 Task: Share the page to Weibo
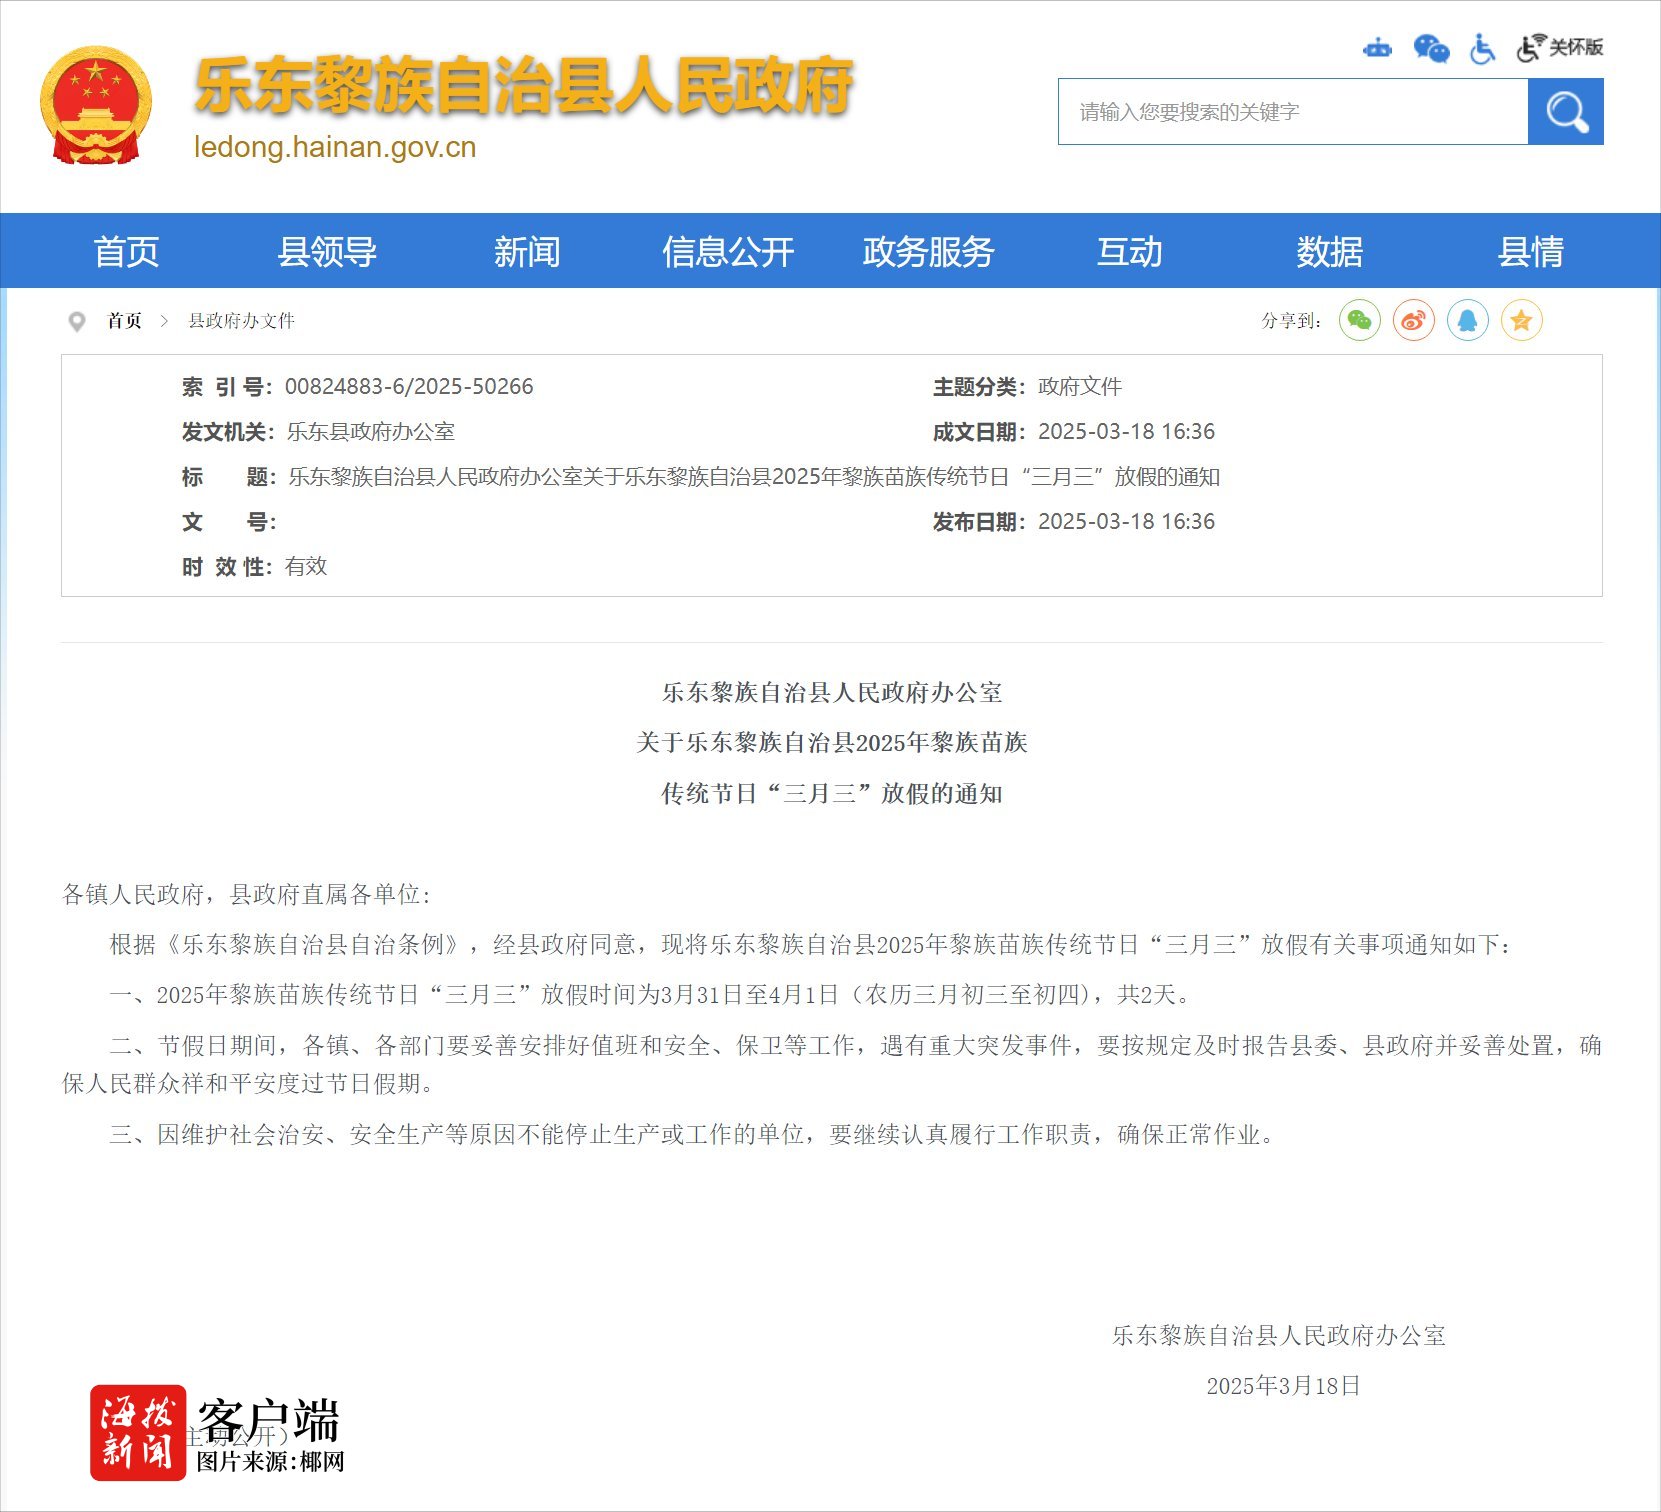coord(1413,321)
